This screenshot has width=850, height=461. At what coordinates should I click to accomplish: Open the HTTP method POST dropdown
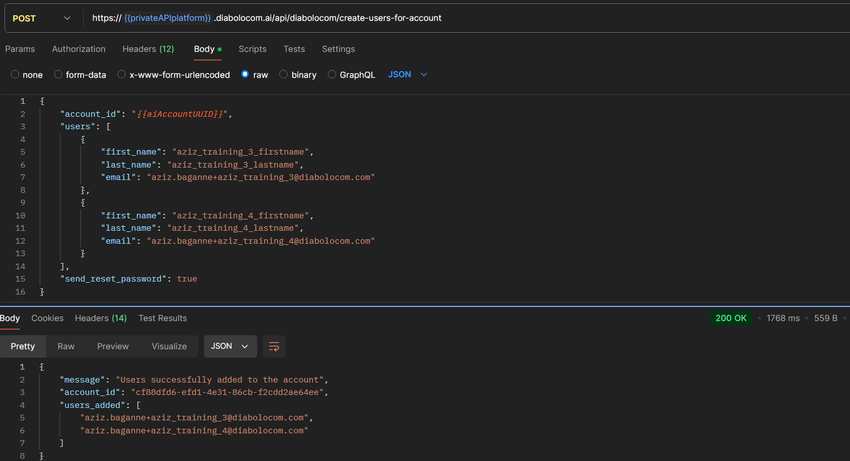41,18
